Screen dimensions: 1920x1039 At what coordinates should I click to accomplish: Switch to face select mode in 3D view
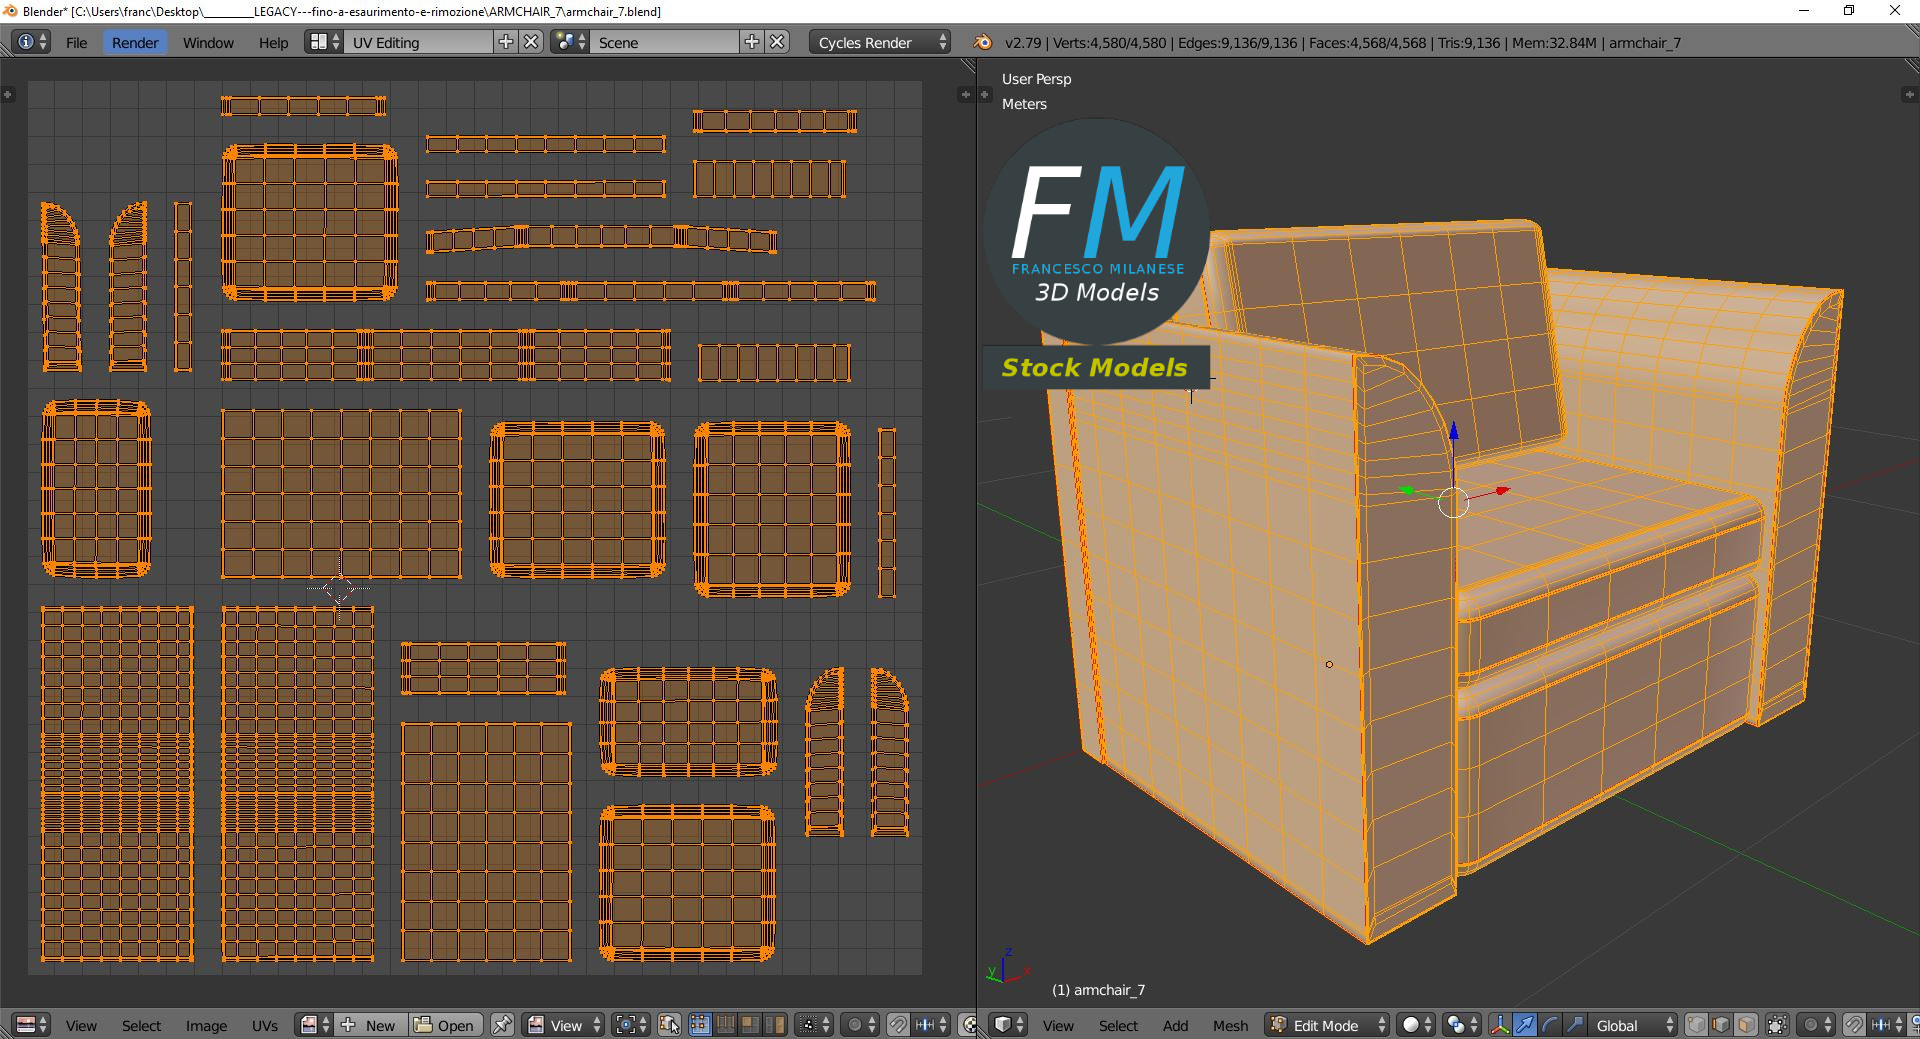pos(1746,1025)
